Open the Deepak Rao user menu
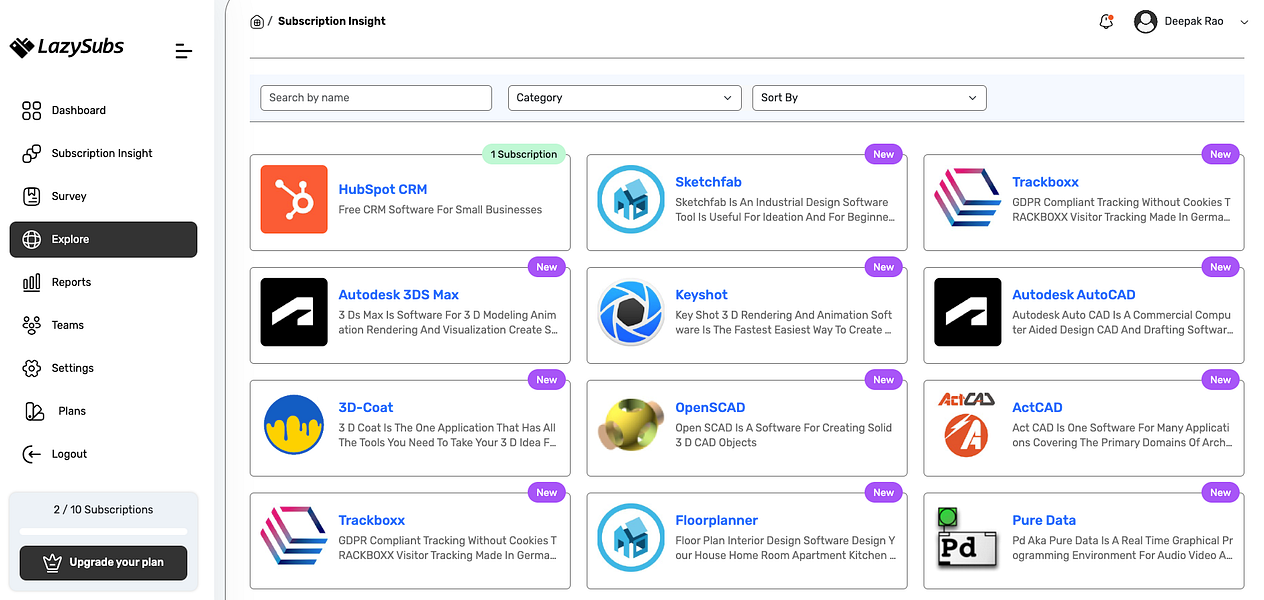 (x=1192, y=22)
